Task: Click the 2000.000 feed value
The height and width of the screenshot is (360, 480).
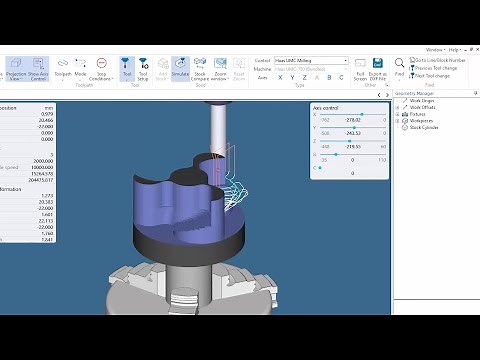Action: (x=44, y=161)
